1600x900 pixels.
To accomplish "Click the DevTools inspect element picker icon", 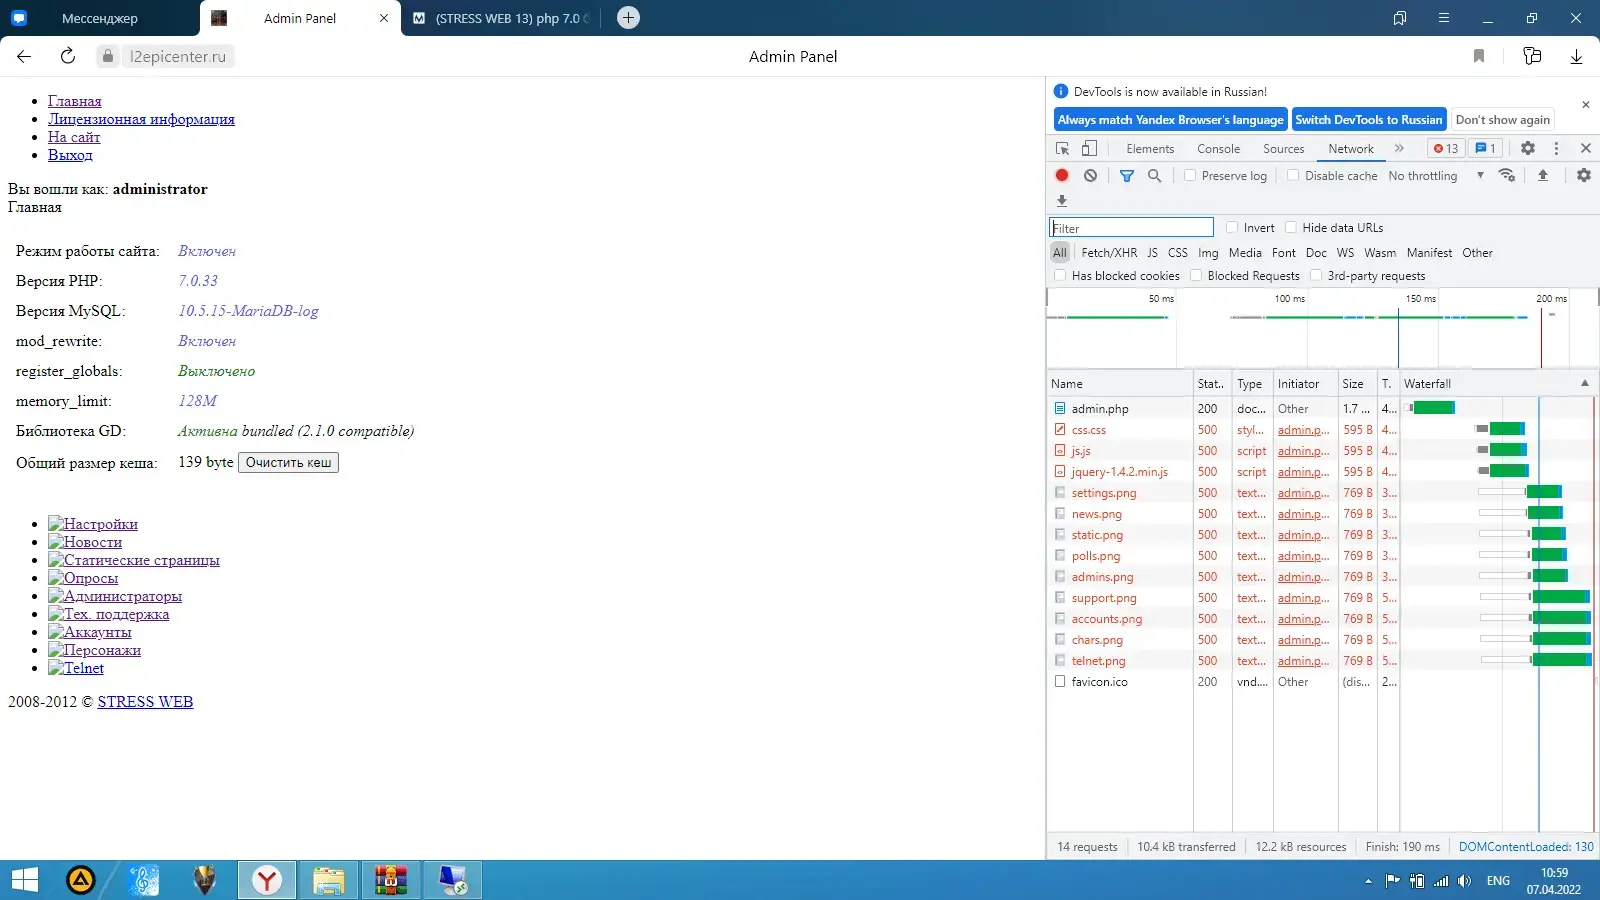I will coord(1062,148).
